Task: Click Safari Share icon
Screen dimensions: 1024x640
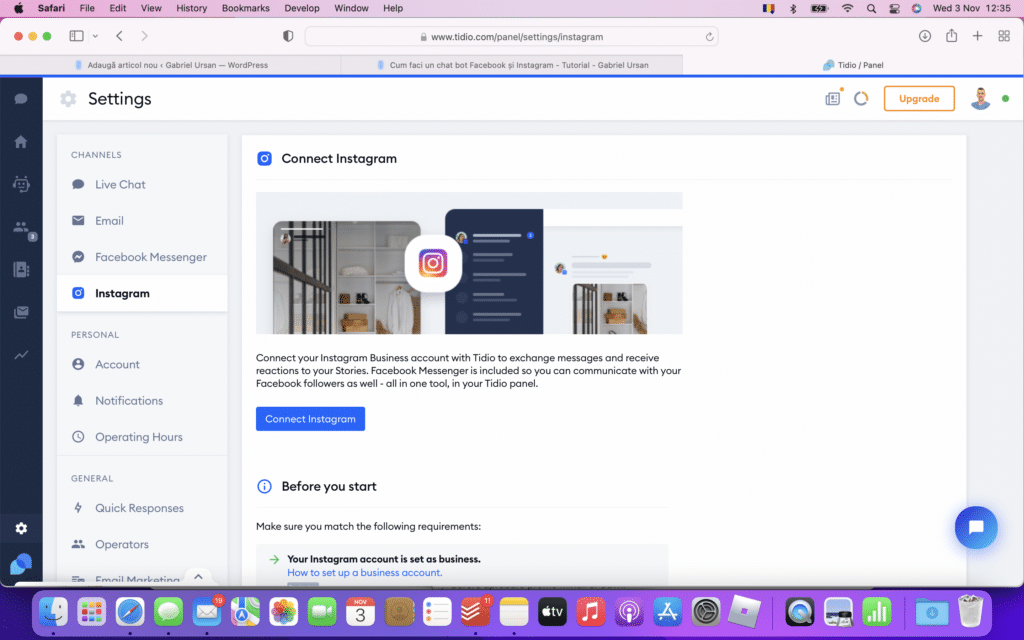Action: 952,36
